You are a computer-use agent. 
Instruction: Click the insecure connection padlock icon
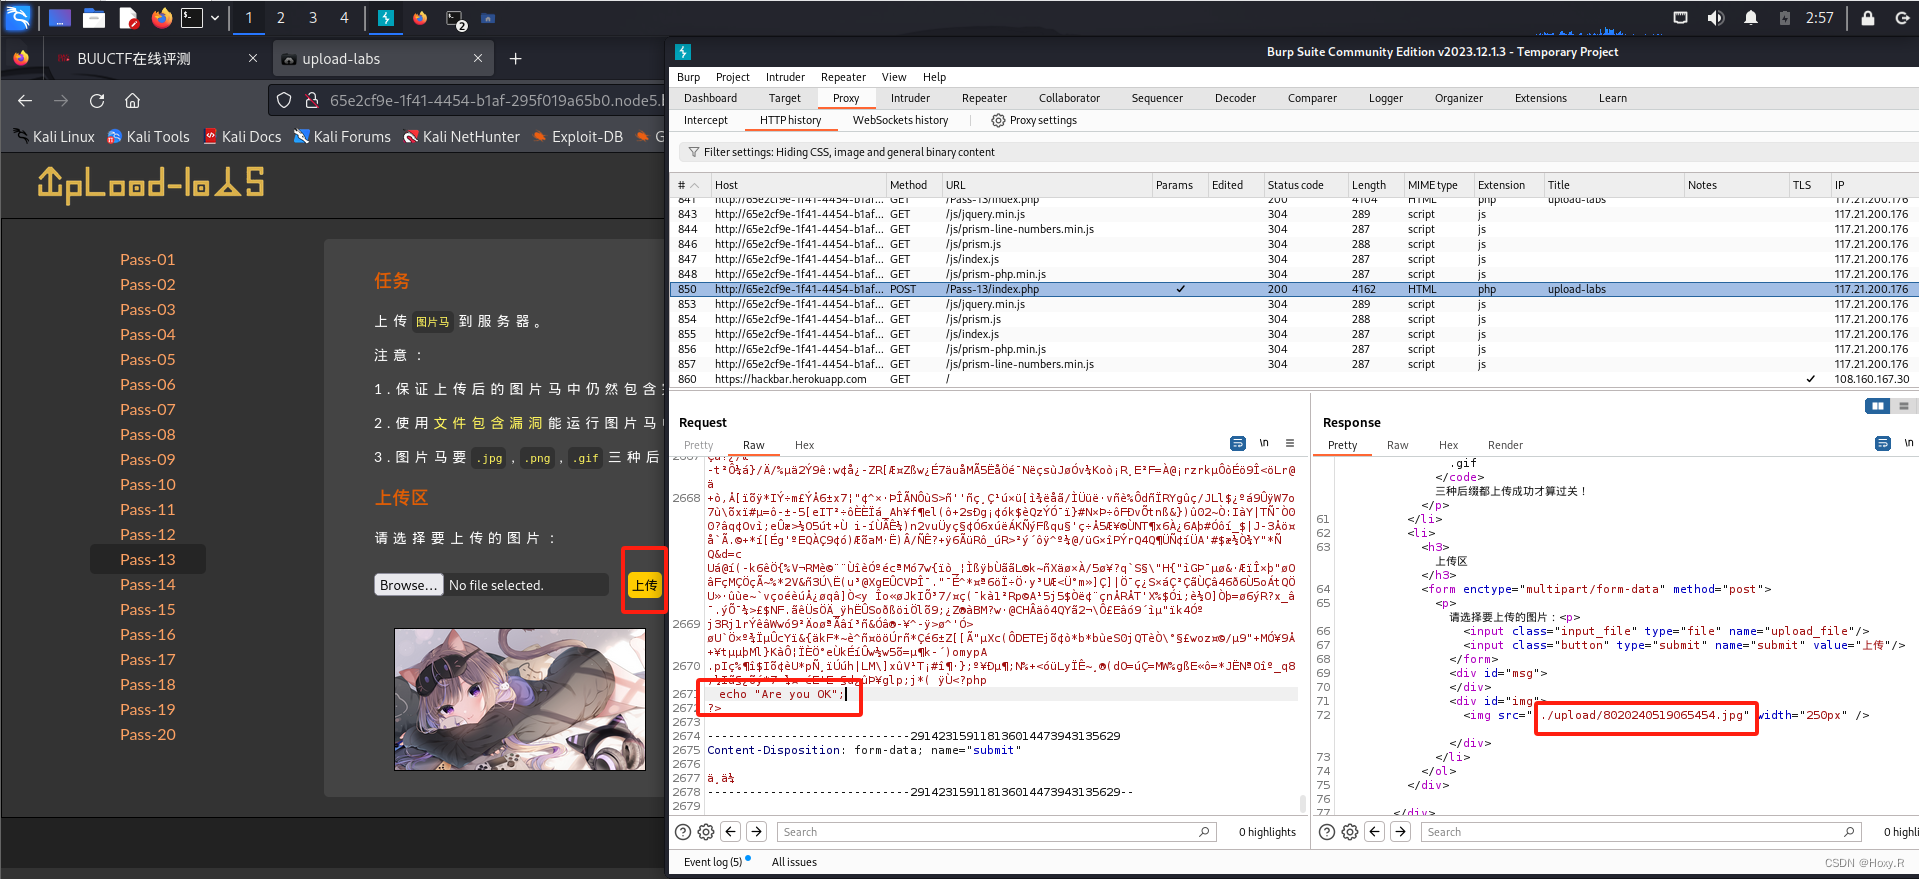[312, 100]
